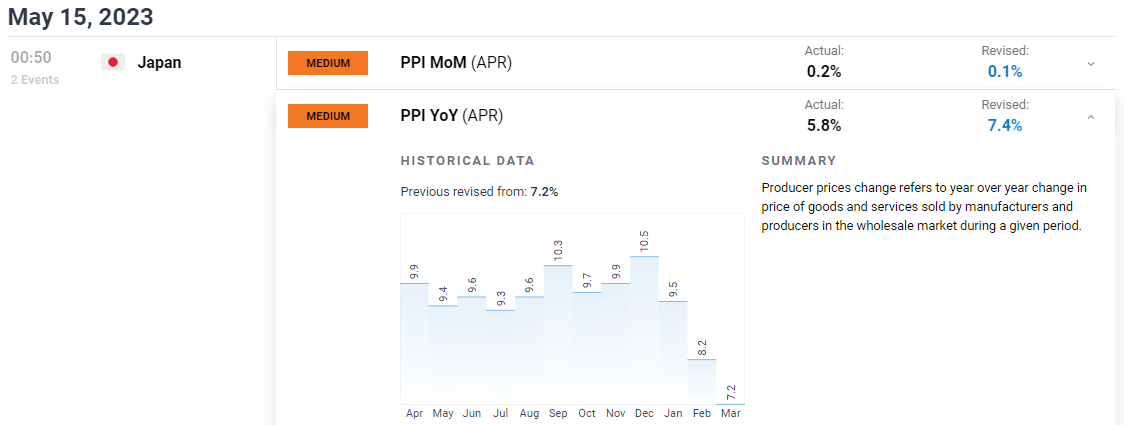The height and width of the screenshot is (425, 1124).
Task: Click the MEDIUM badge beside PPI YoY
Action: [x=328, y=116]
